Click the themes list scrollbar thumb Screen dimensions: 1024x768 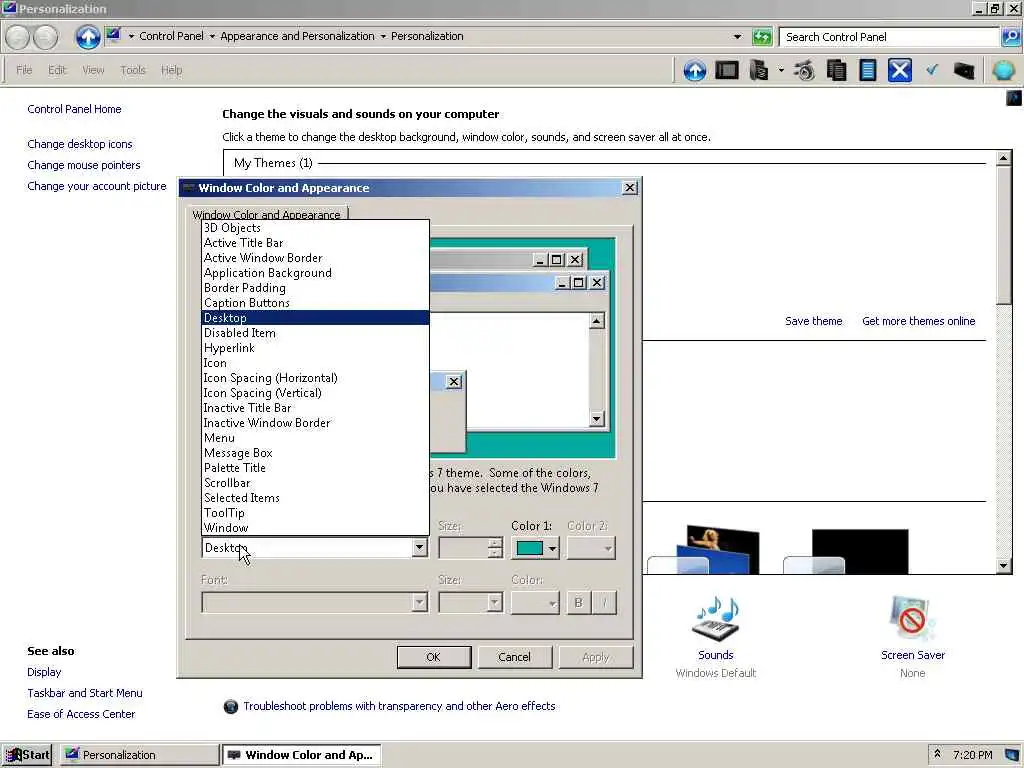[x=1004, y=235]
